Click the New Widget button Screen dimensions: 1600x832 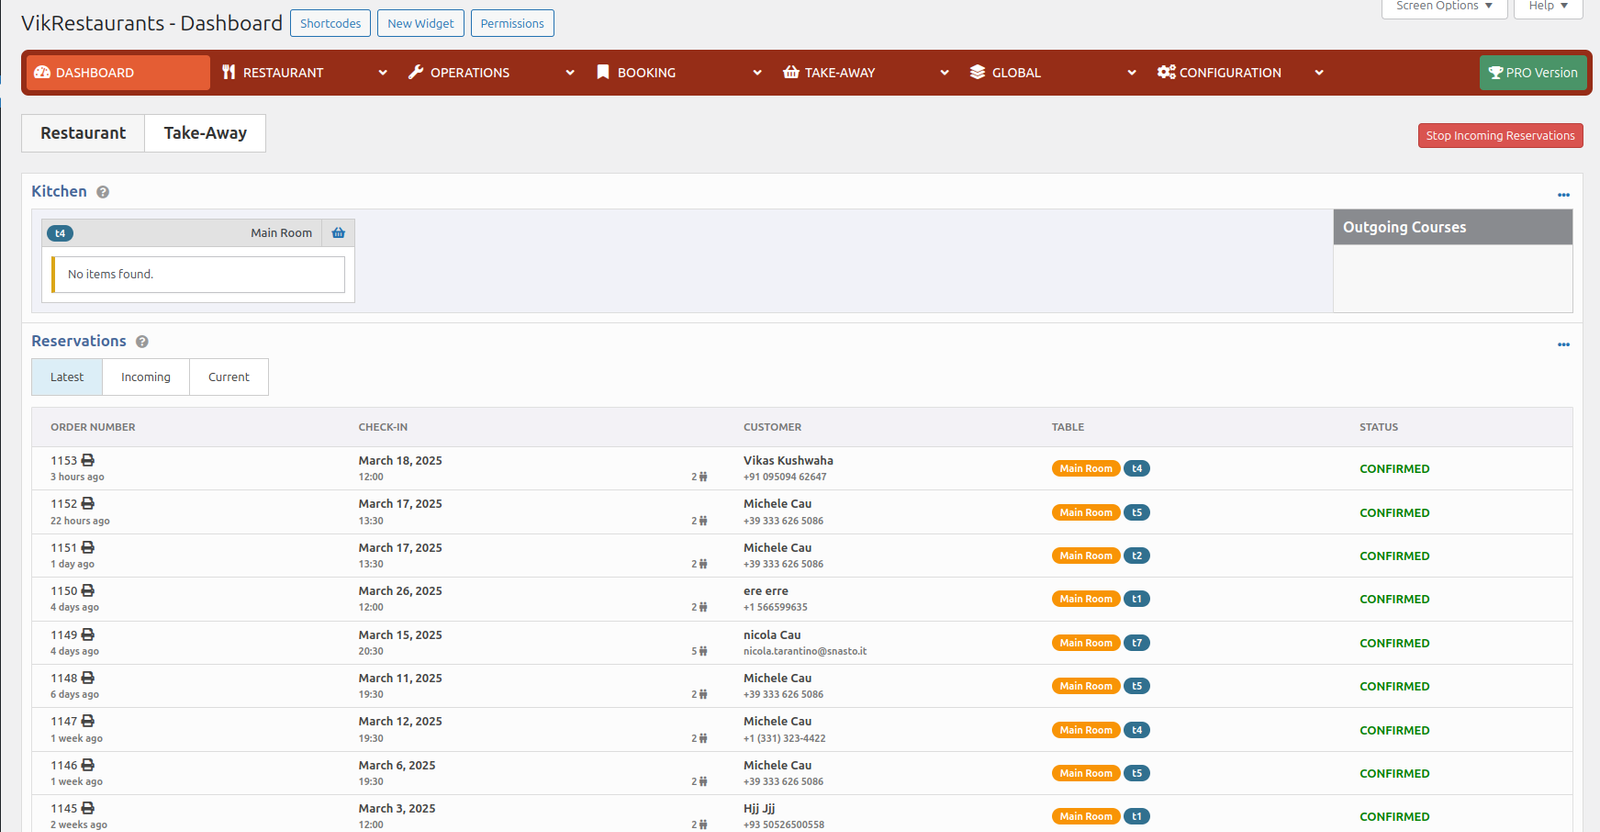coord(420,23)
